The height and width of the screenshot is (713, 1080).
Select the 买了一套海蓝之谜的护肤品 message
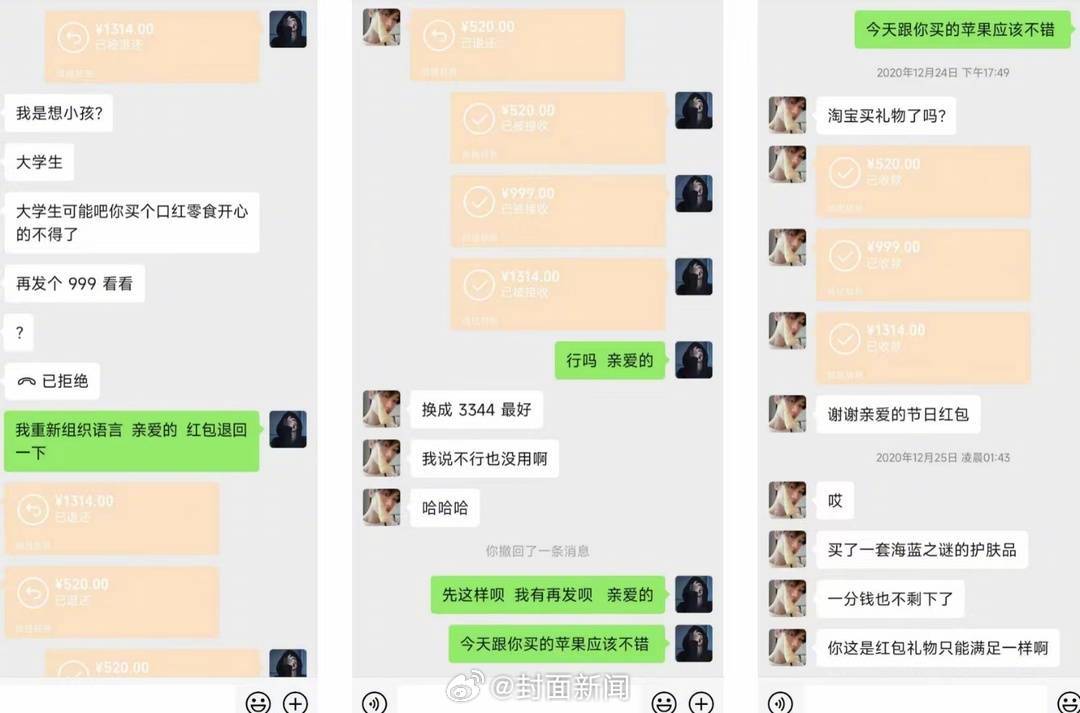pos(922,550)
